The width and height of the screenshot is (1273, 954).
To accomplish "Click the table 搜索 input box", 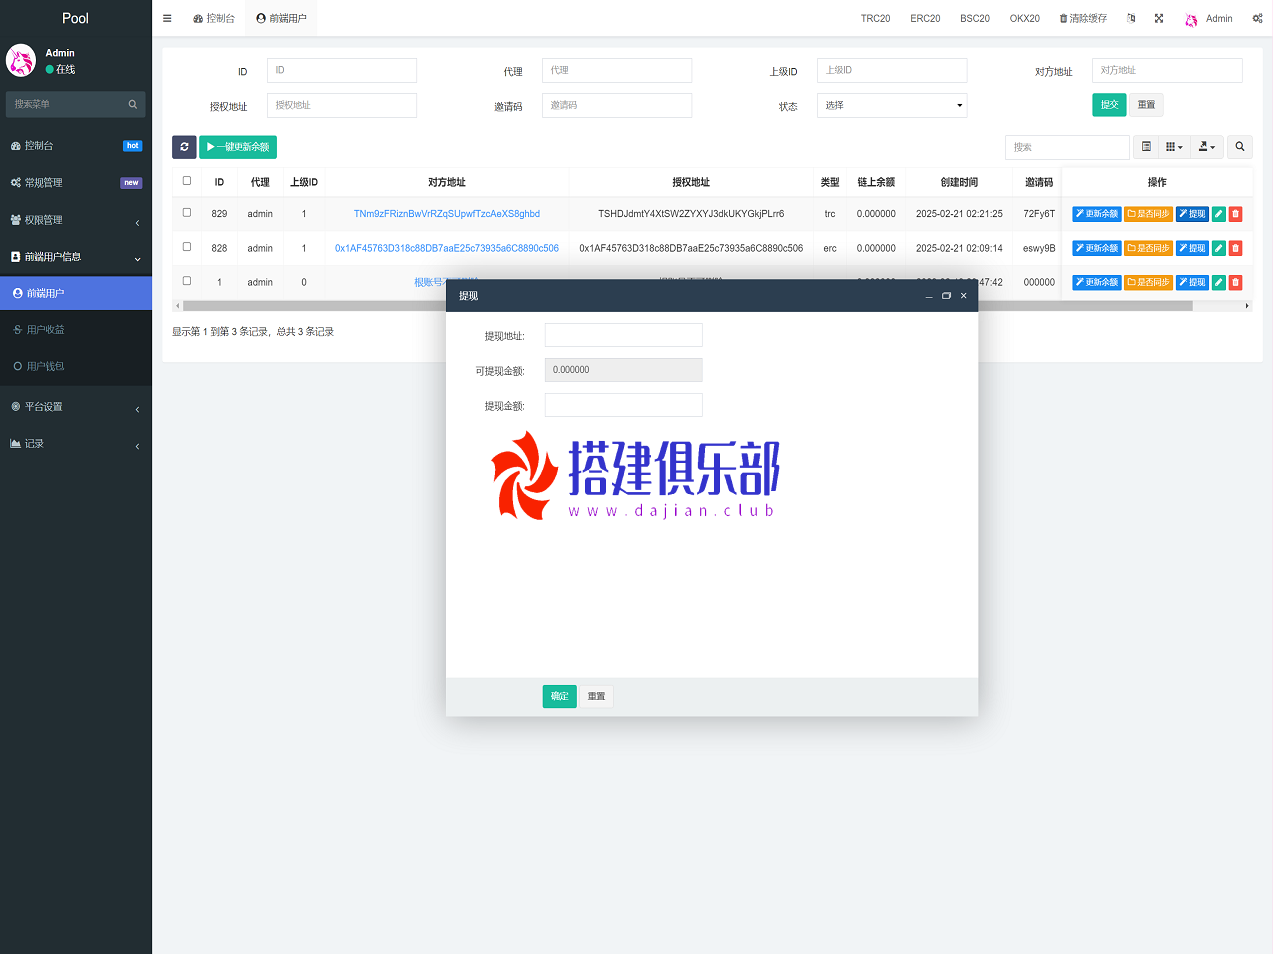I will tap(1067, 147).
